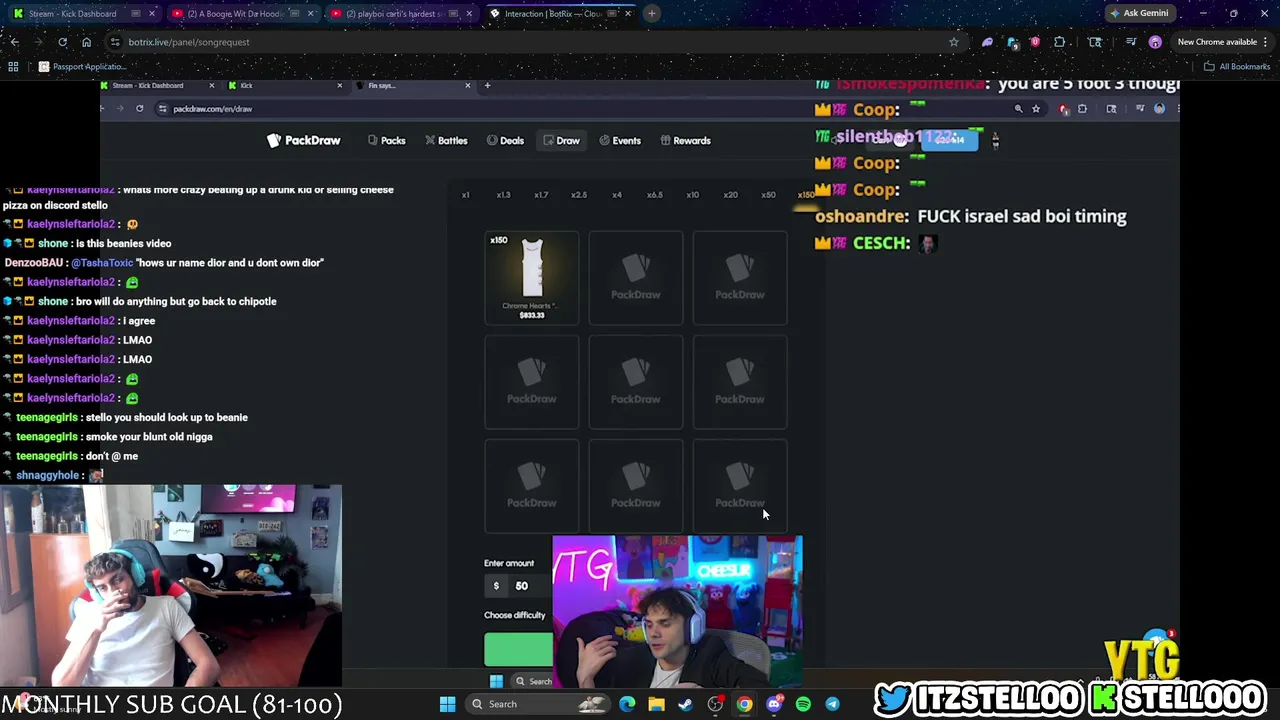Click the botrix.live address bar
This screenshot has height=720, width=1280.
coord(530,42)
